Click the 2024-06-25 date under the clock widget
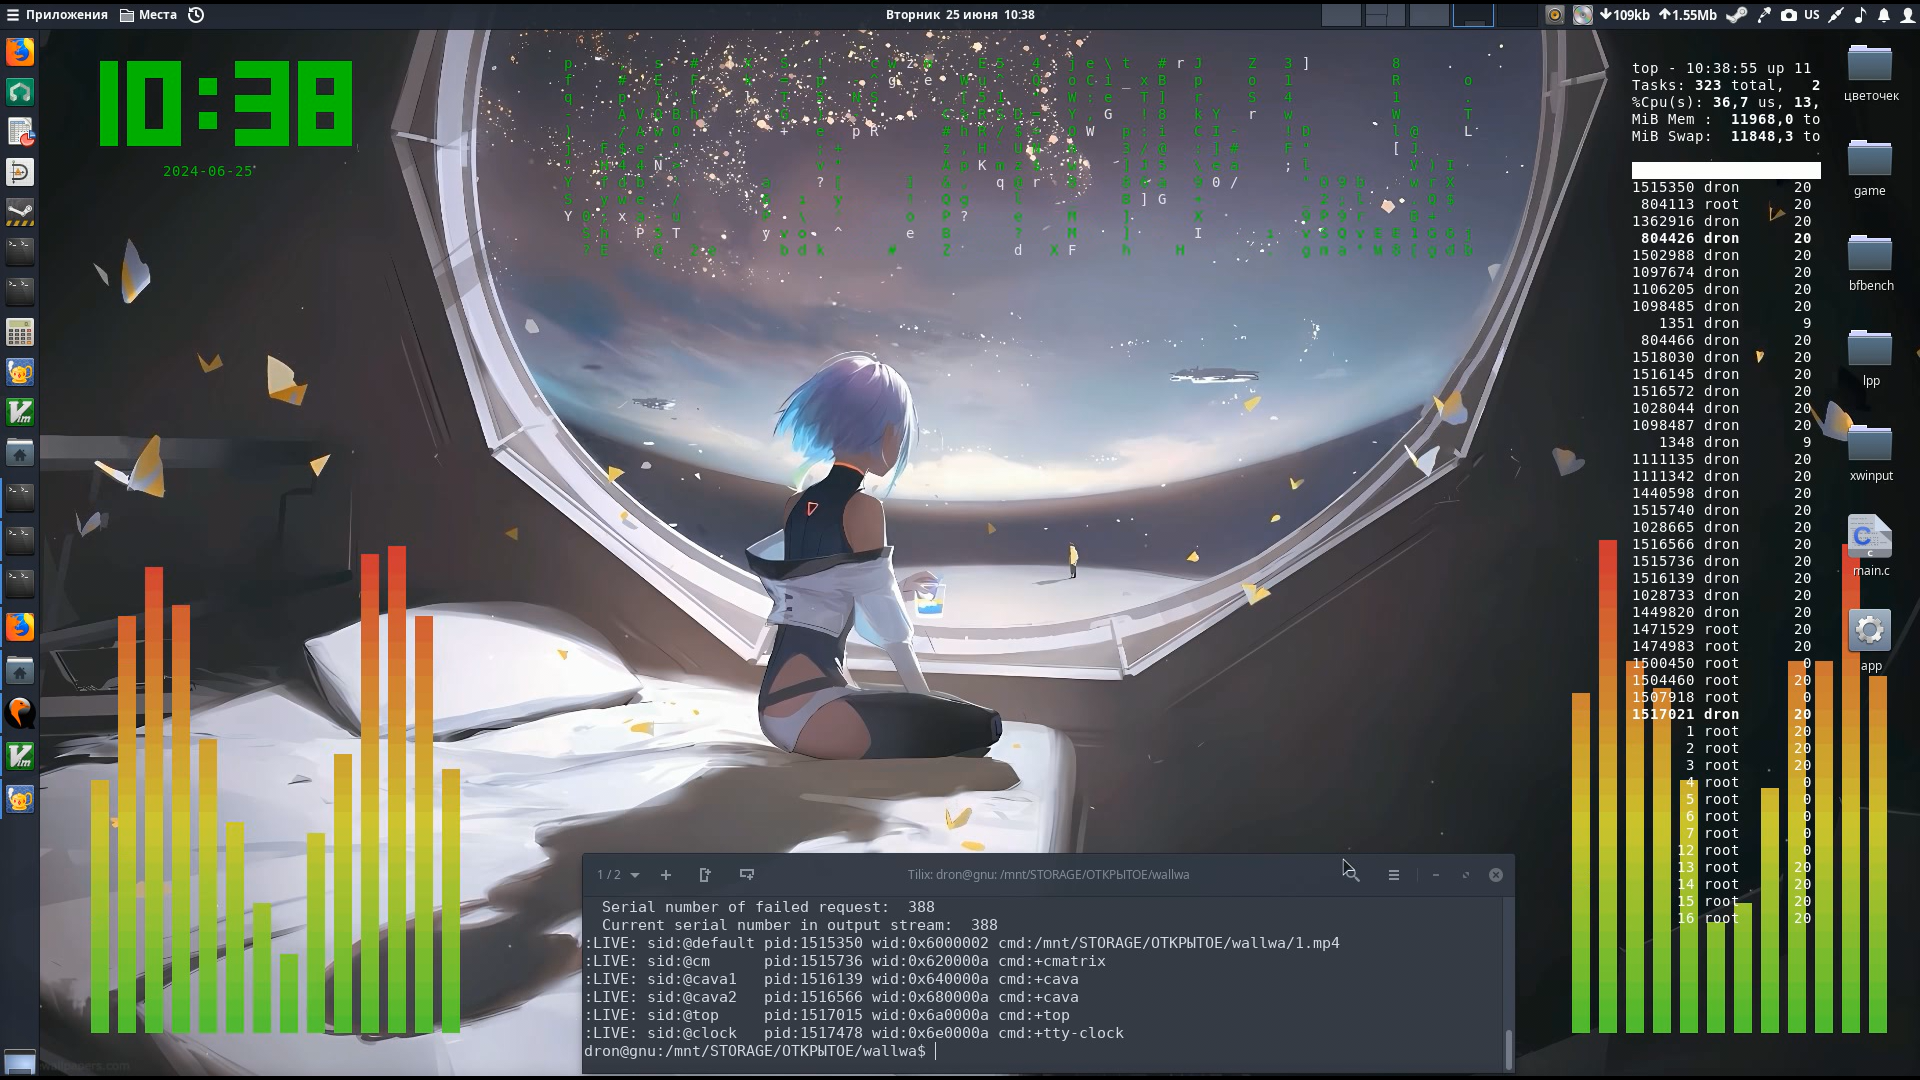Viewport: 1920px width, 1080px height. pos(208,171)
